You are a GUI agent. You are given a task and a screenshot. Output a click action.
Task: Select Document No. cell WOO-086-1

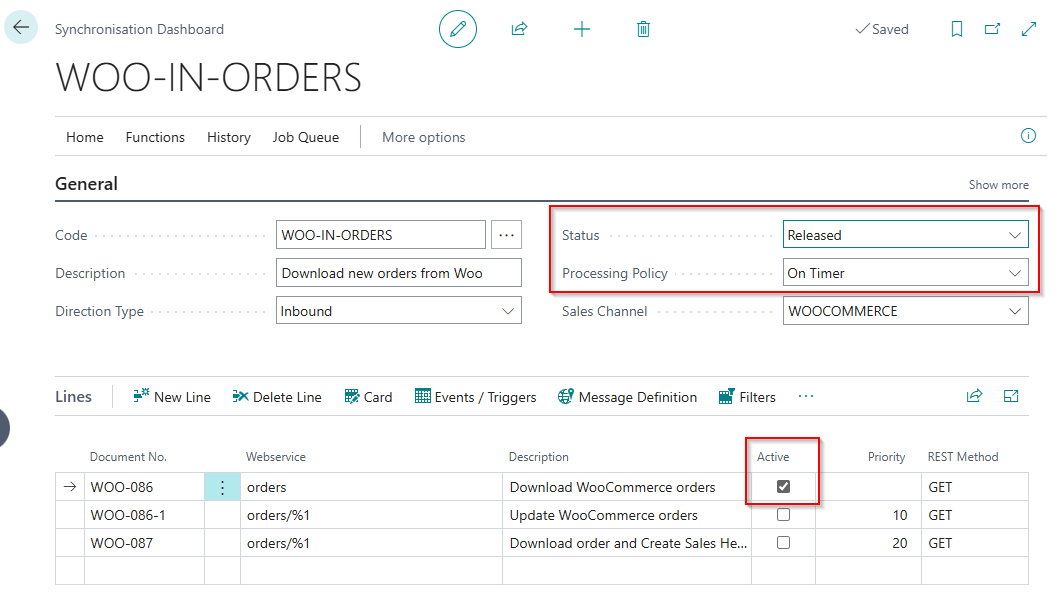click(x=144, y=515)
